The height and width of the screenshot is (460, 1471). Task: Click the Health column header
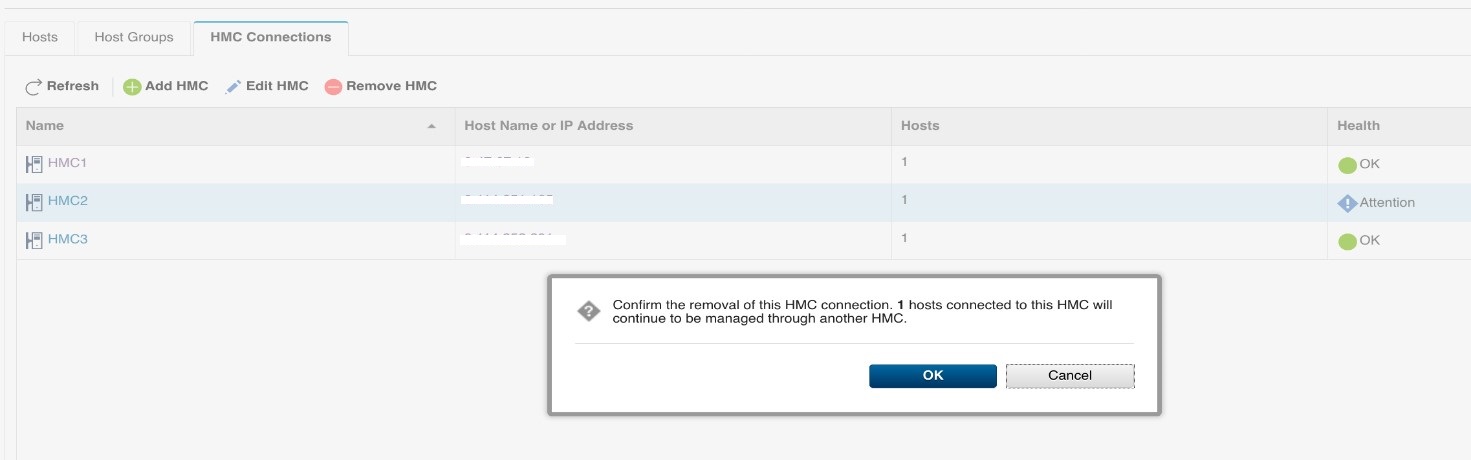coord(1358,126)
